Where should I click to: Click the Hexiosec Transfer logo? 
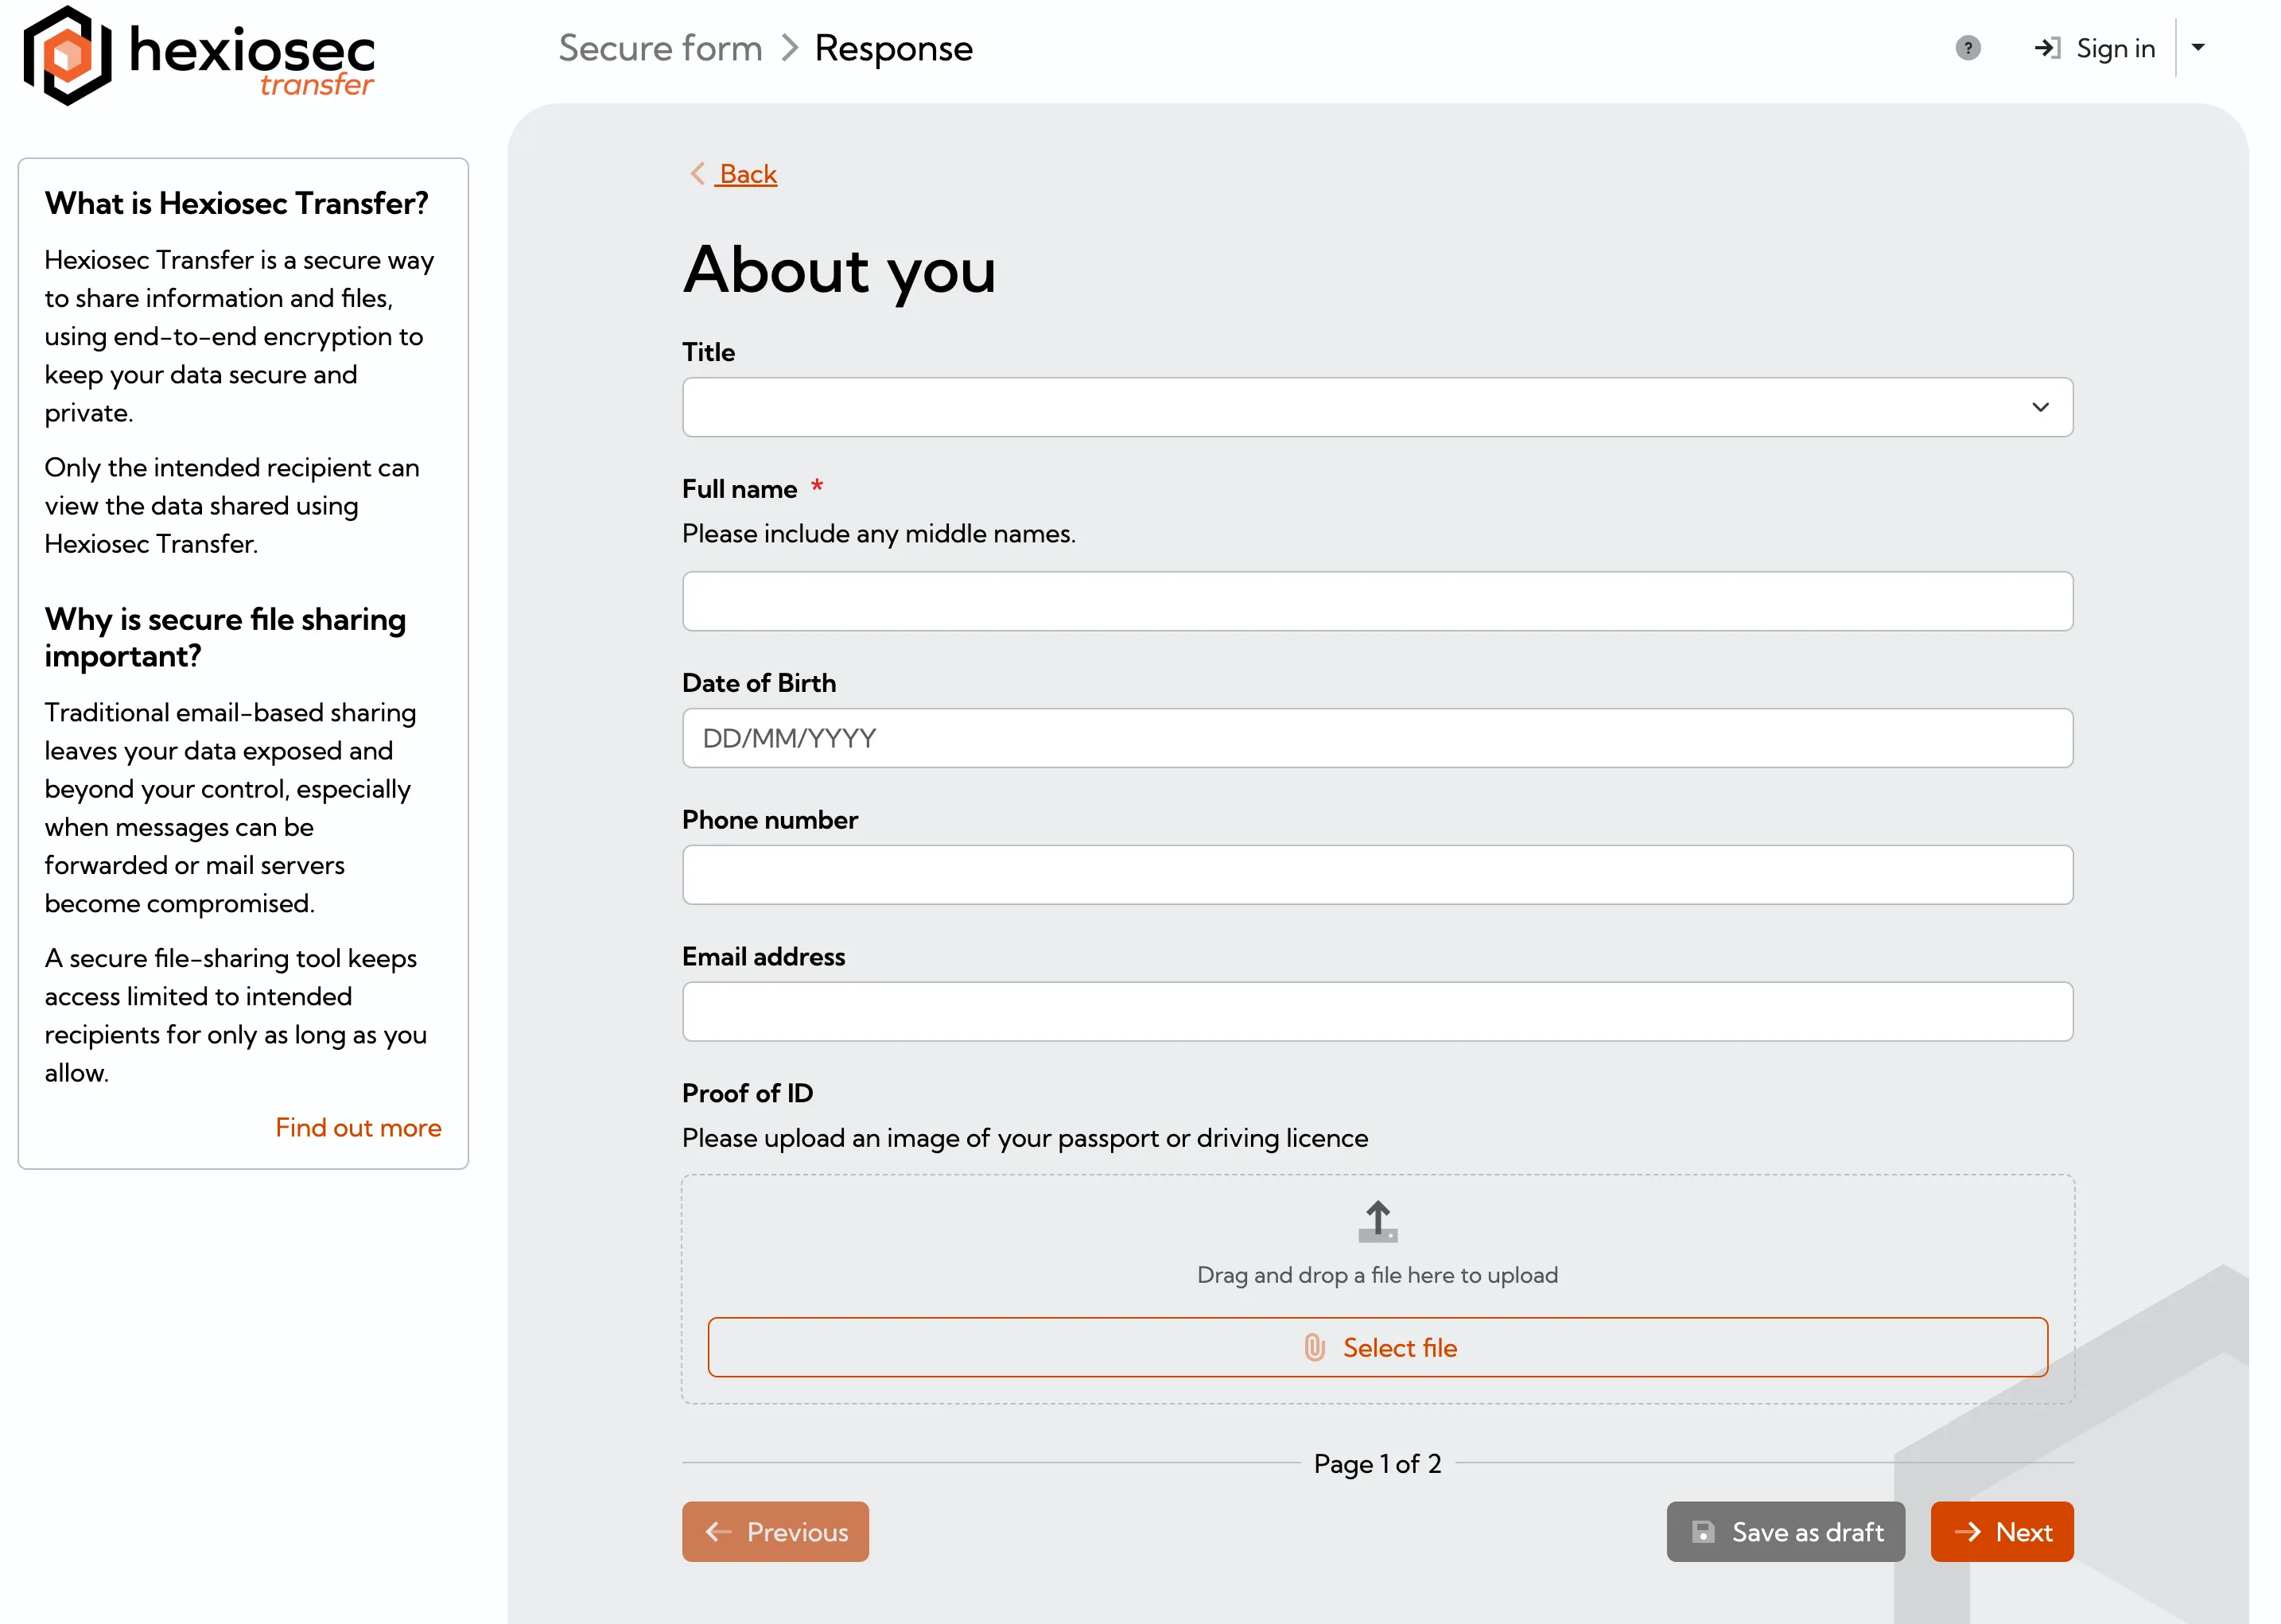tap(199, 55)
